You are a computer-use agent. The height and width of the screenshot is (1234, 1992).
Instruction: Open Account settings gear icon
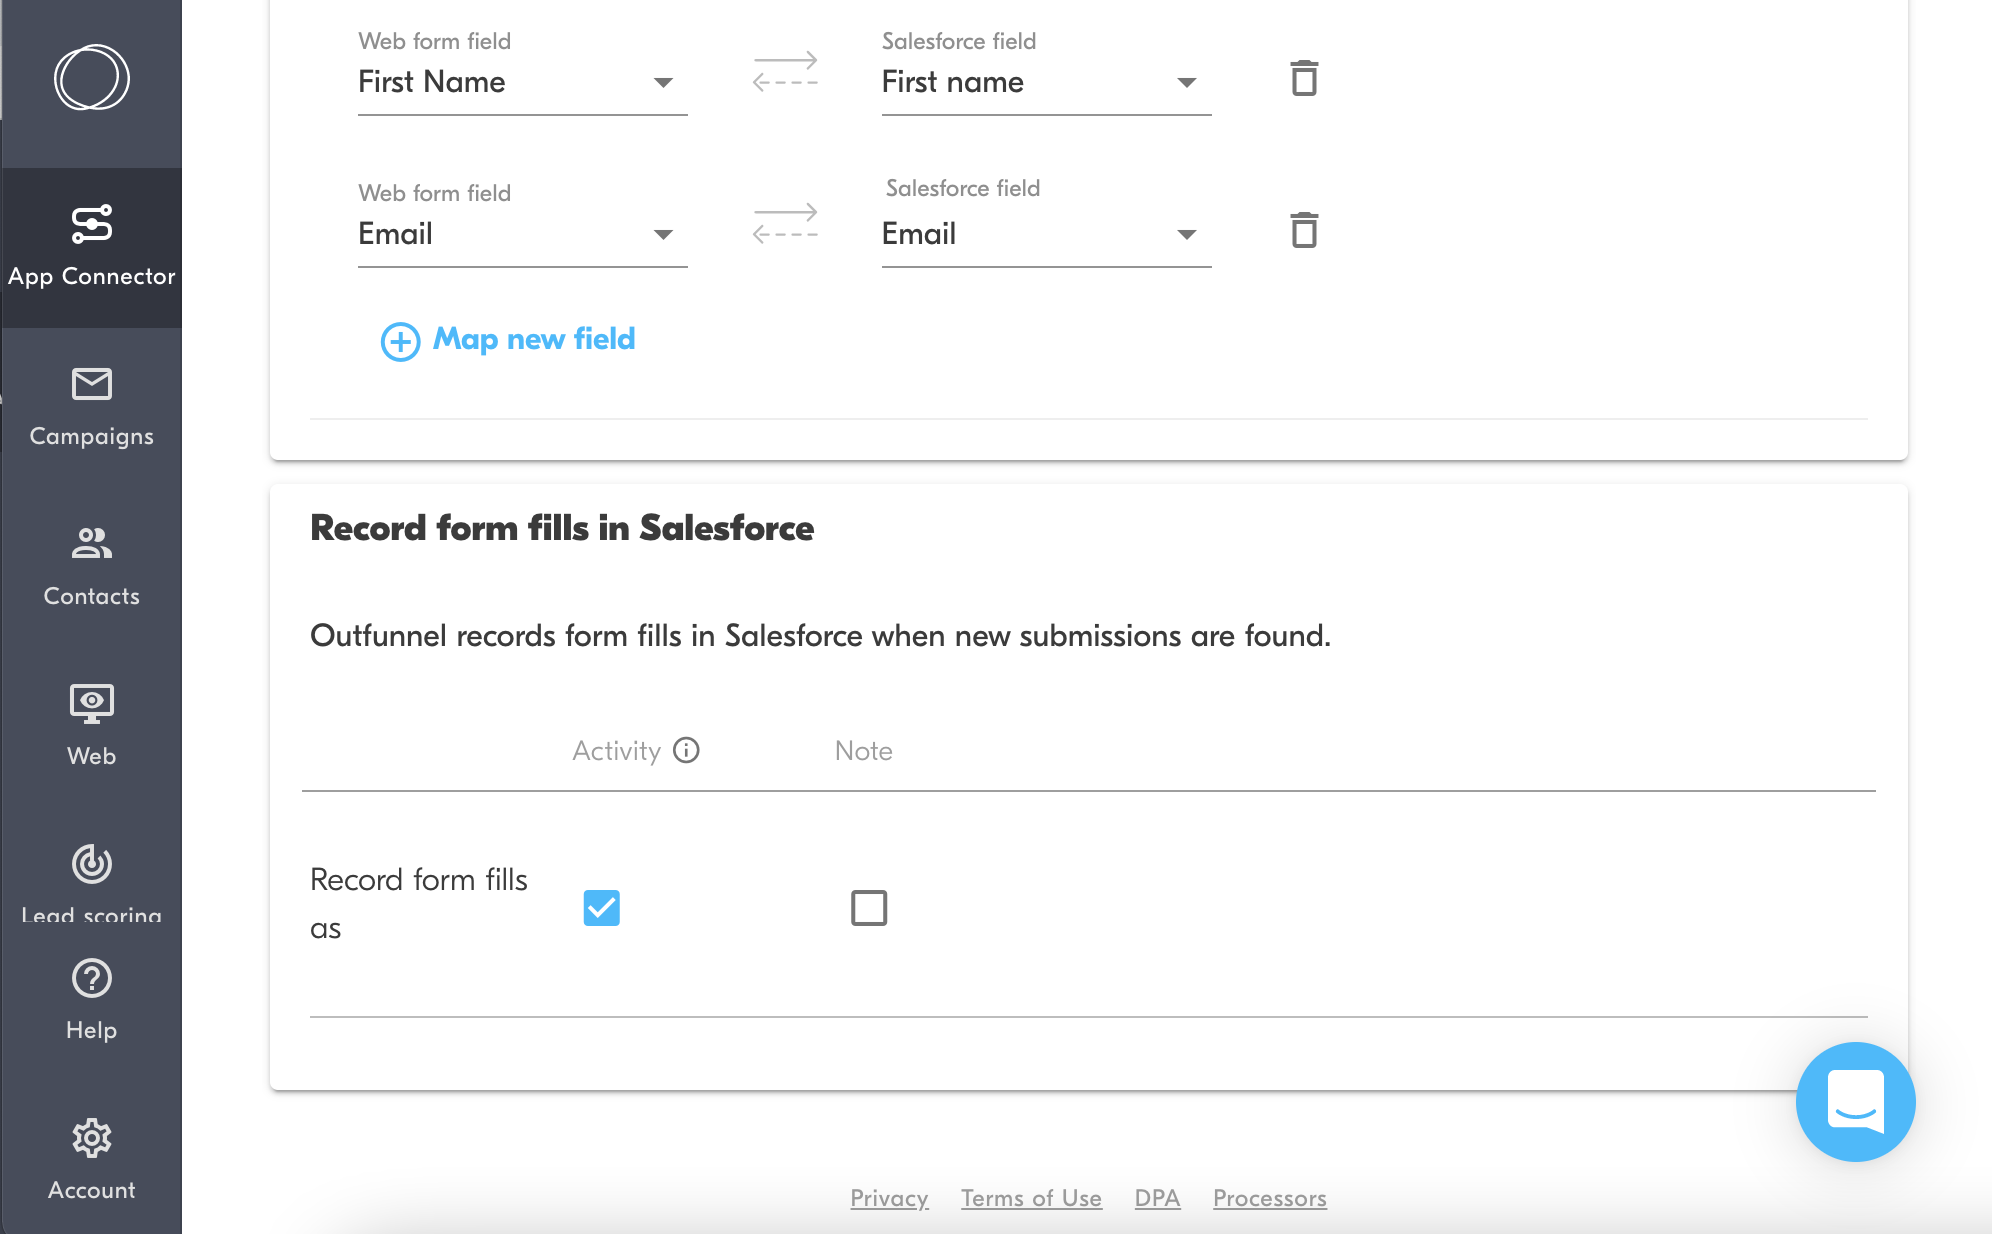tap(91, 1139)
